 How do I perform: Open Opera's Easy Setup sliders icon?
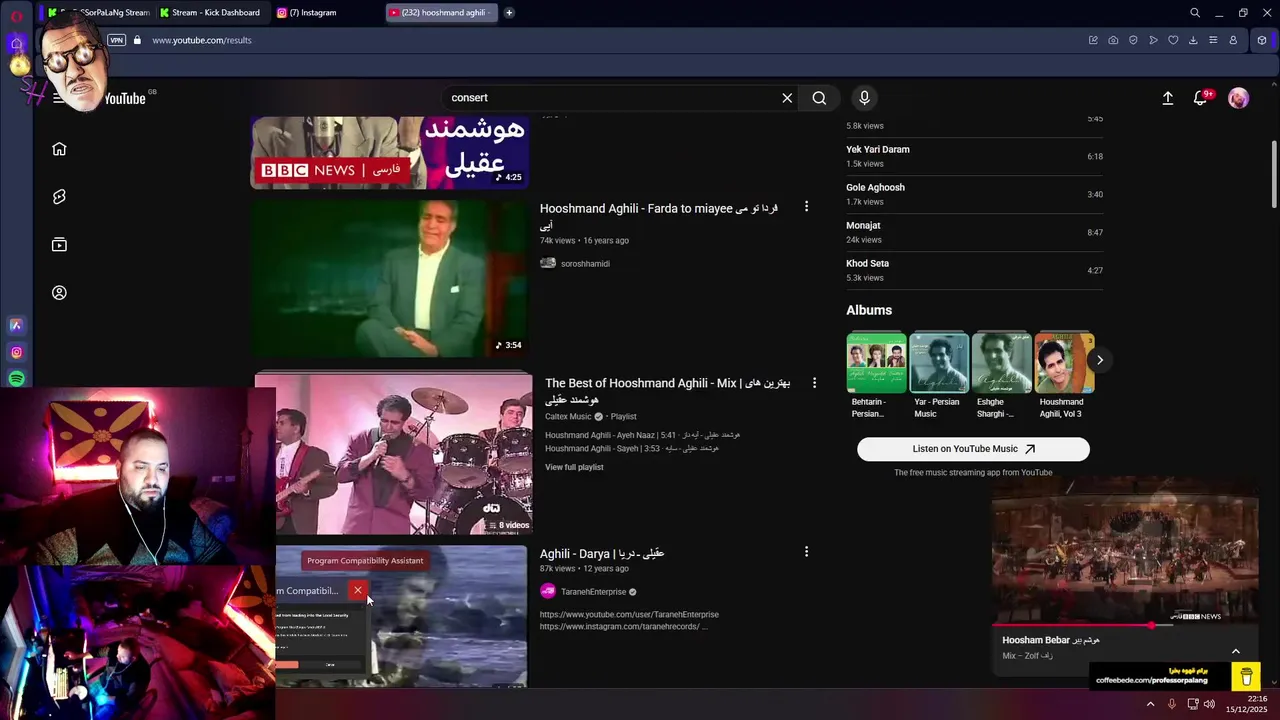(x=1213, y=40)
